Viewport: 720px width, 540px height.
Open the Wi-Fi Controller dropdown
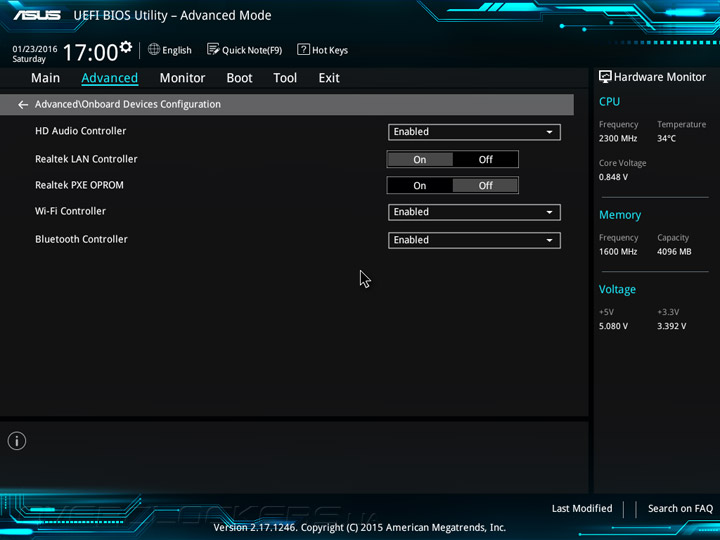coord(474,212)
